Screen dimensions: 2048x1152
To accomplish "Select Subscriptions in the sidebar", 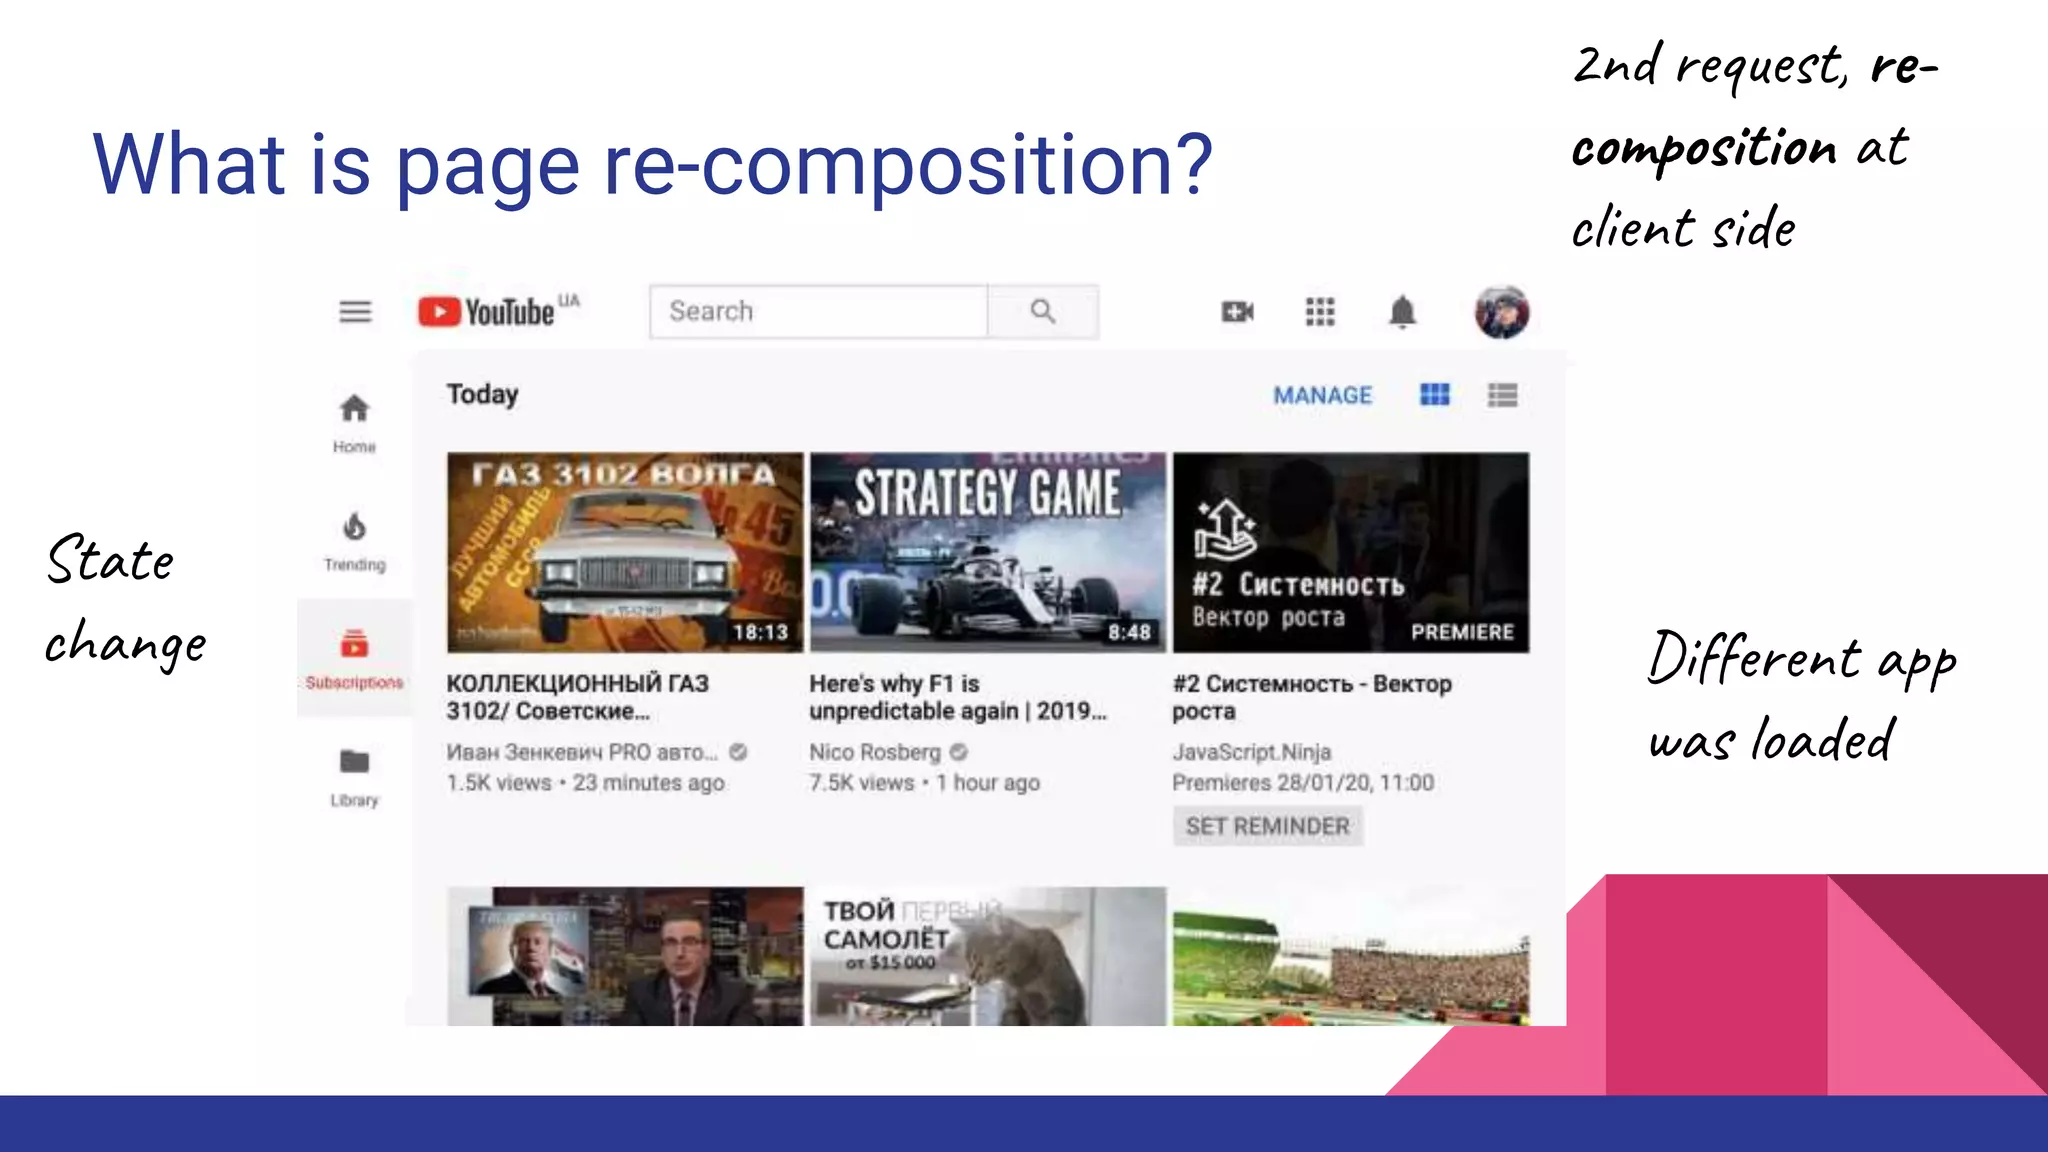I will coord(354,659).
